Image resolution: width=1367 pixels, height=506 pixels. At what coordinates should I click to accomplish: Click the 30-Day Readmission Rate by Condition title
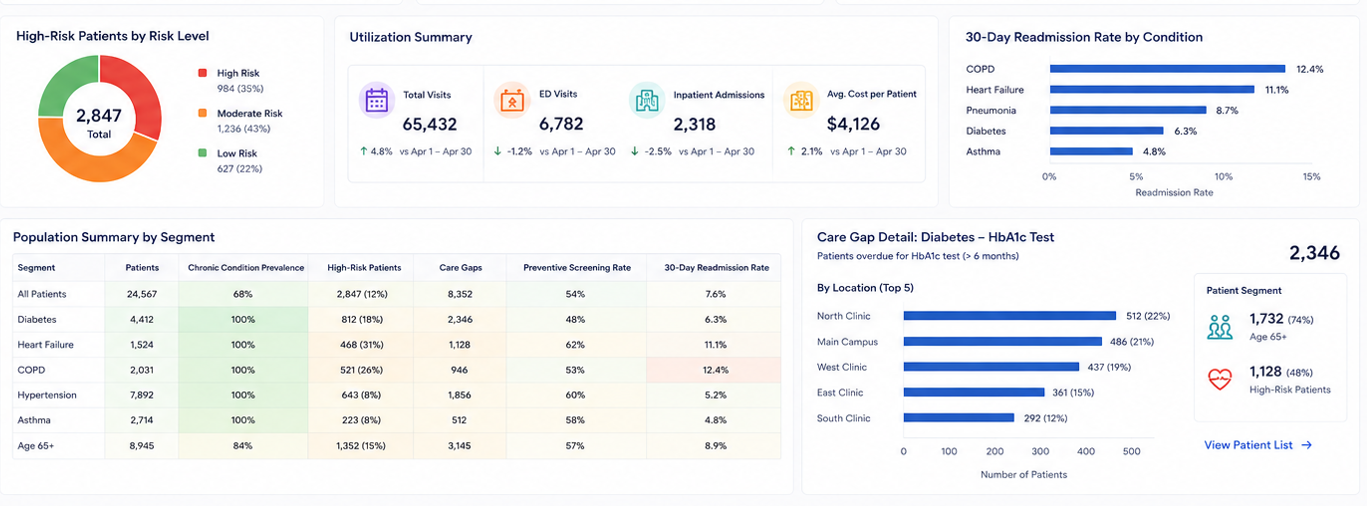1084,37
